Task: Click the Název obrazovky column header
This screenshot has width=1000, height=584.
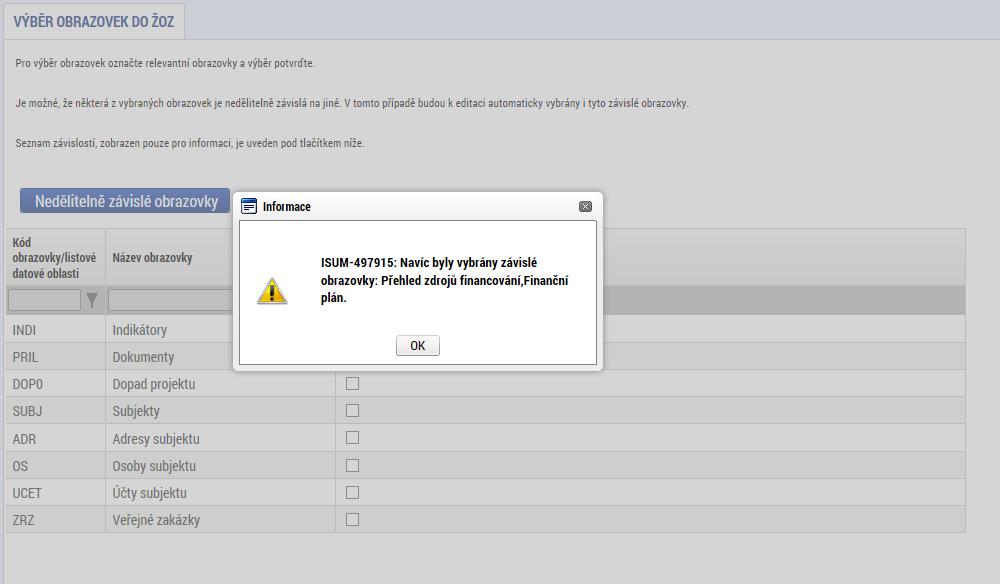Action: click(152, 258)
